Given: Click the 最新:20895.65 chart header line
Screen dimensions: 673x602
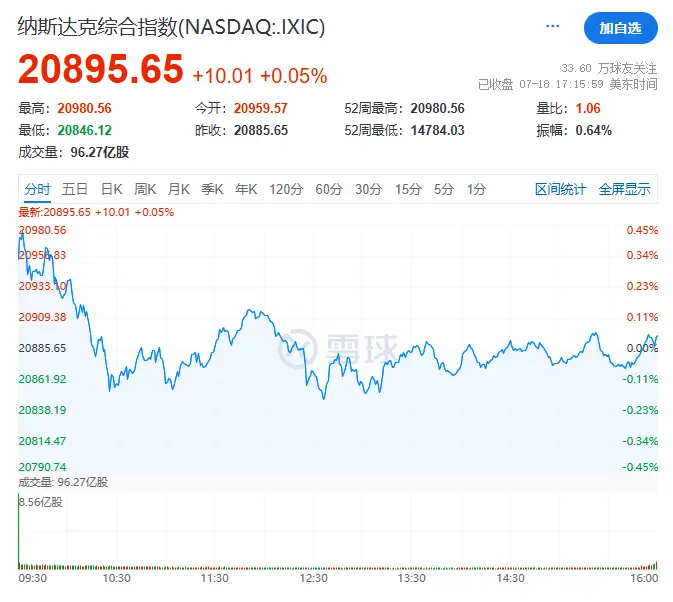Looking at the screenshot, I should pos(96,212).
